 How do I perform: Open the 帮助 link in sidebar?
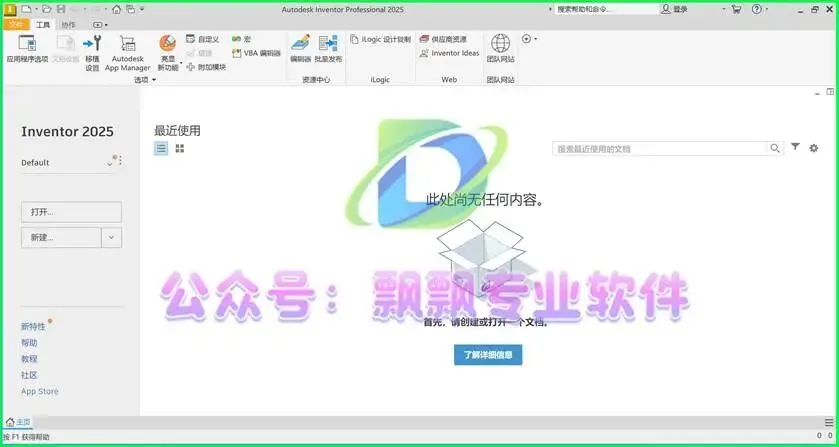pos(29,343)
